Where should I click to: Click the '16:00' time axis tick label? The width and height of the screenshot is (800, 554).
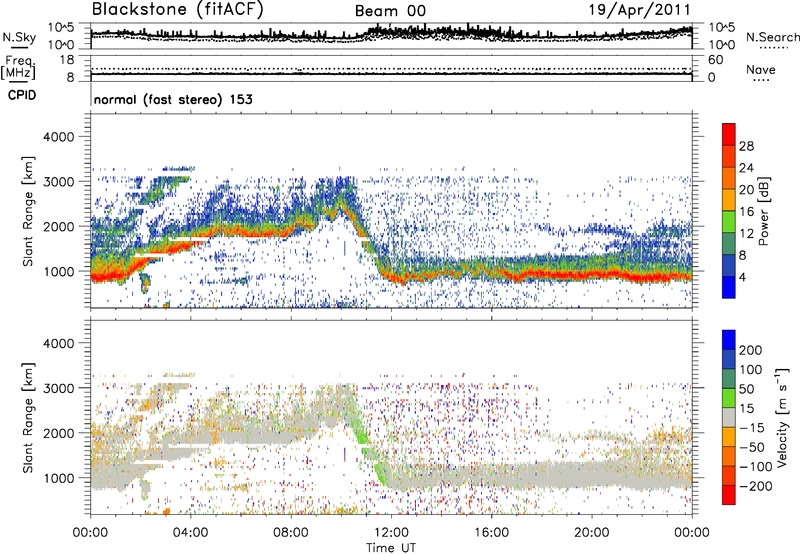[x=491, y=533]
